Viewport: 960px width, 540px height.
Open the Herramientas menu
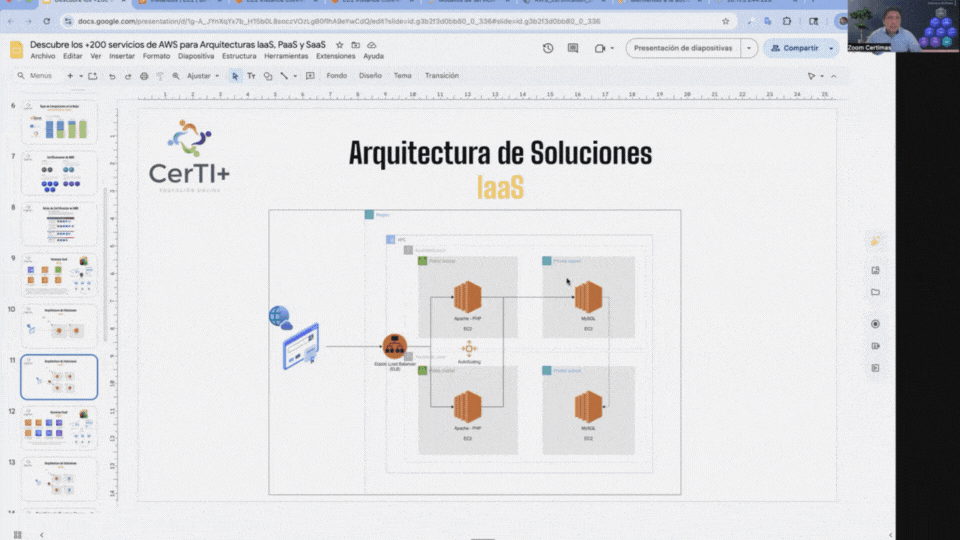pos(286,56)
